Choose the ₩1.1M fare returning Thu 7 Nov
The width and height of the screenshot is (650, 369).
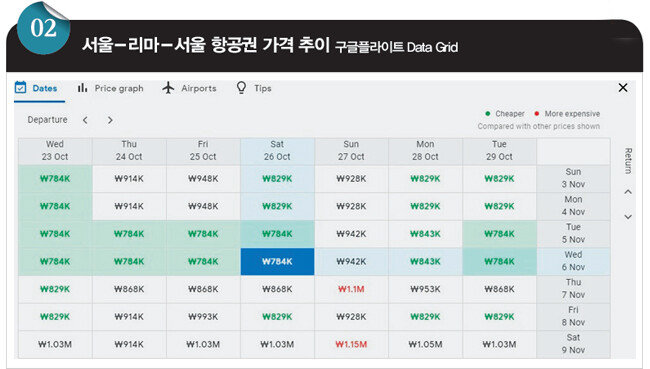coord(351,289)
